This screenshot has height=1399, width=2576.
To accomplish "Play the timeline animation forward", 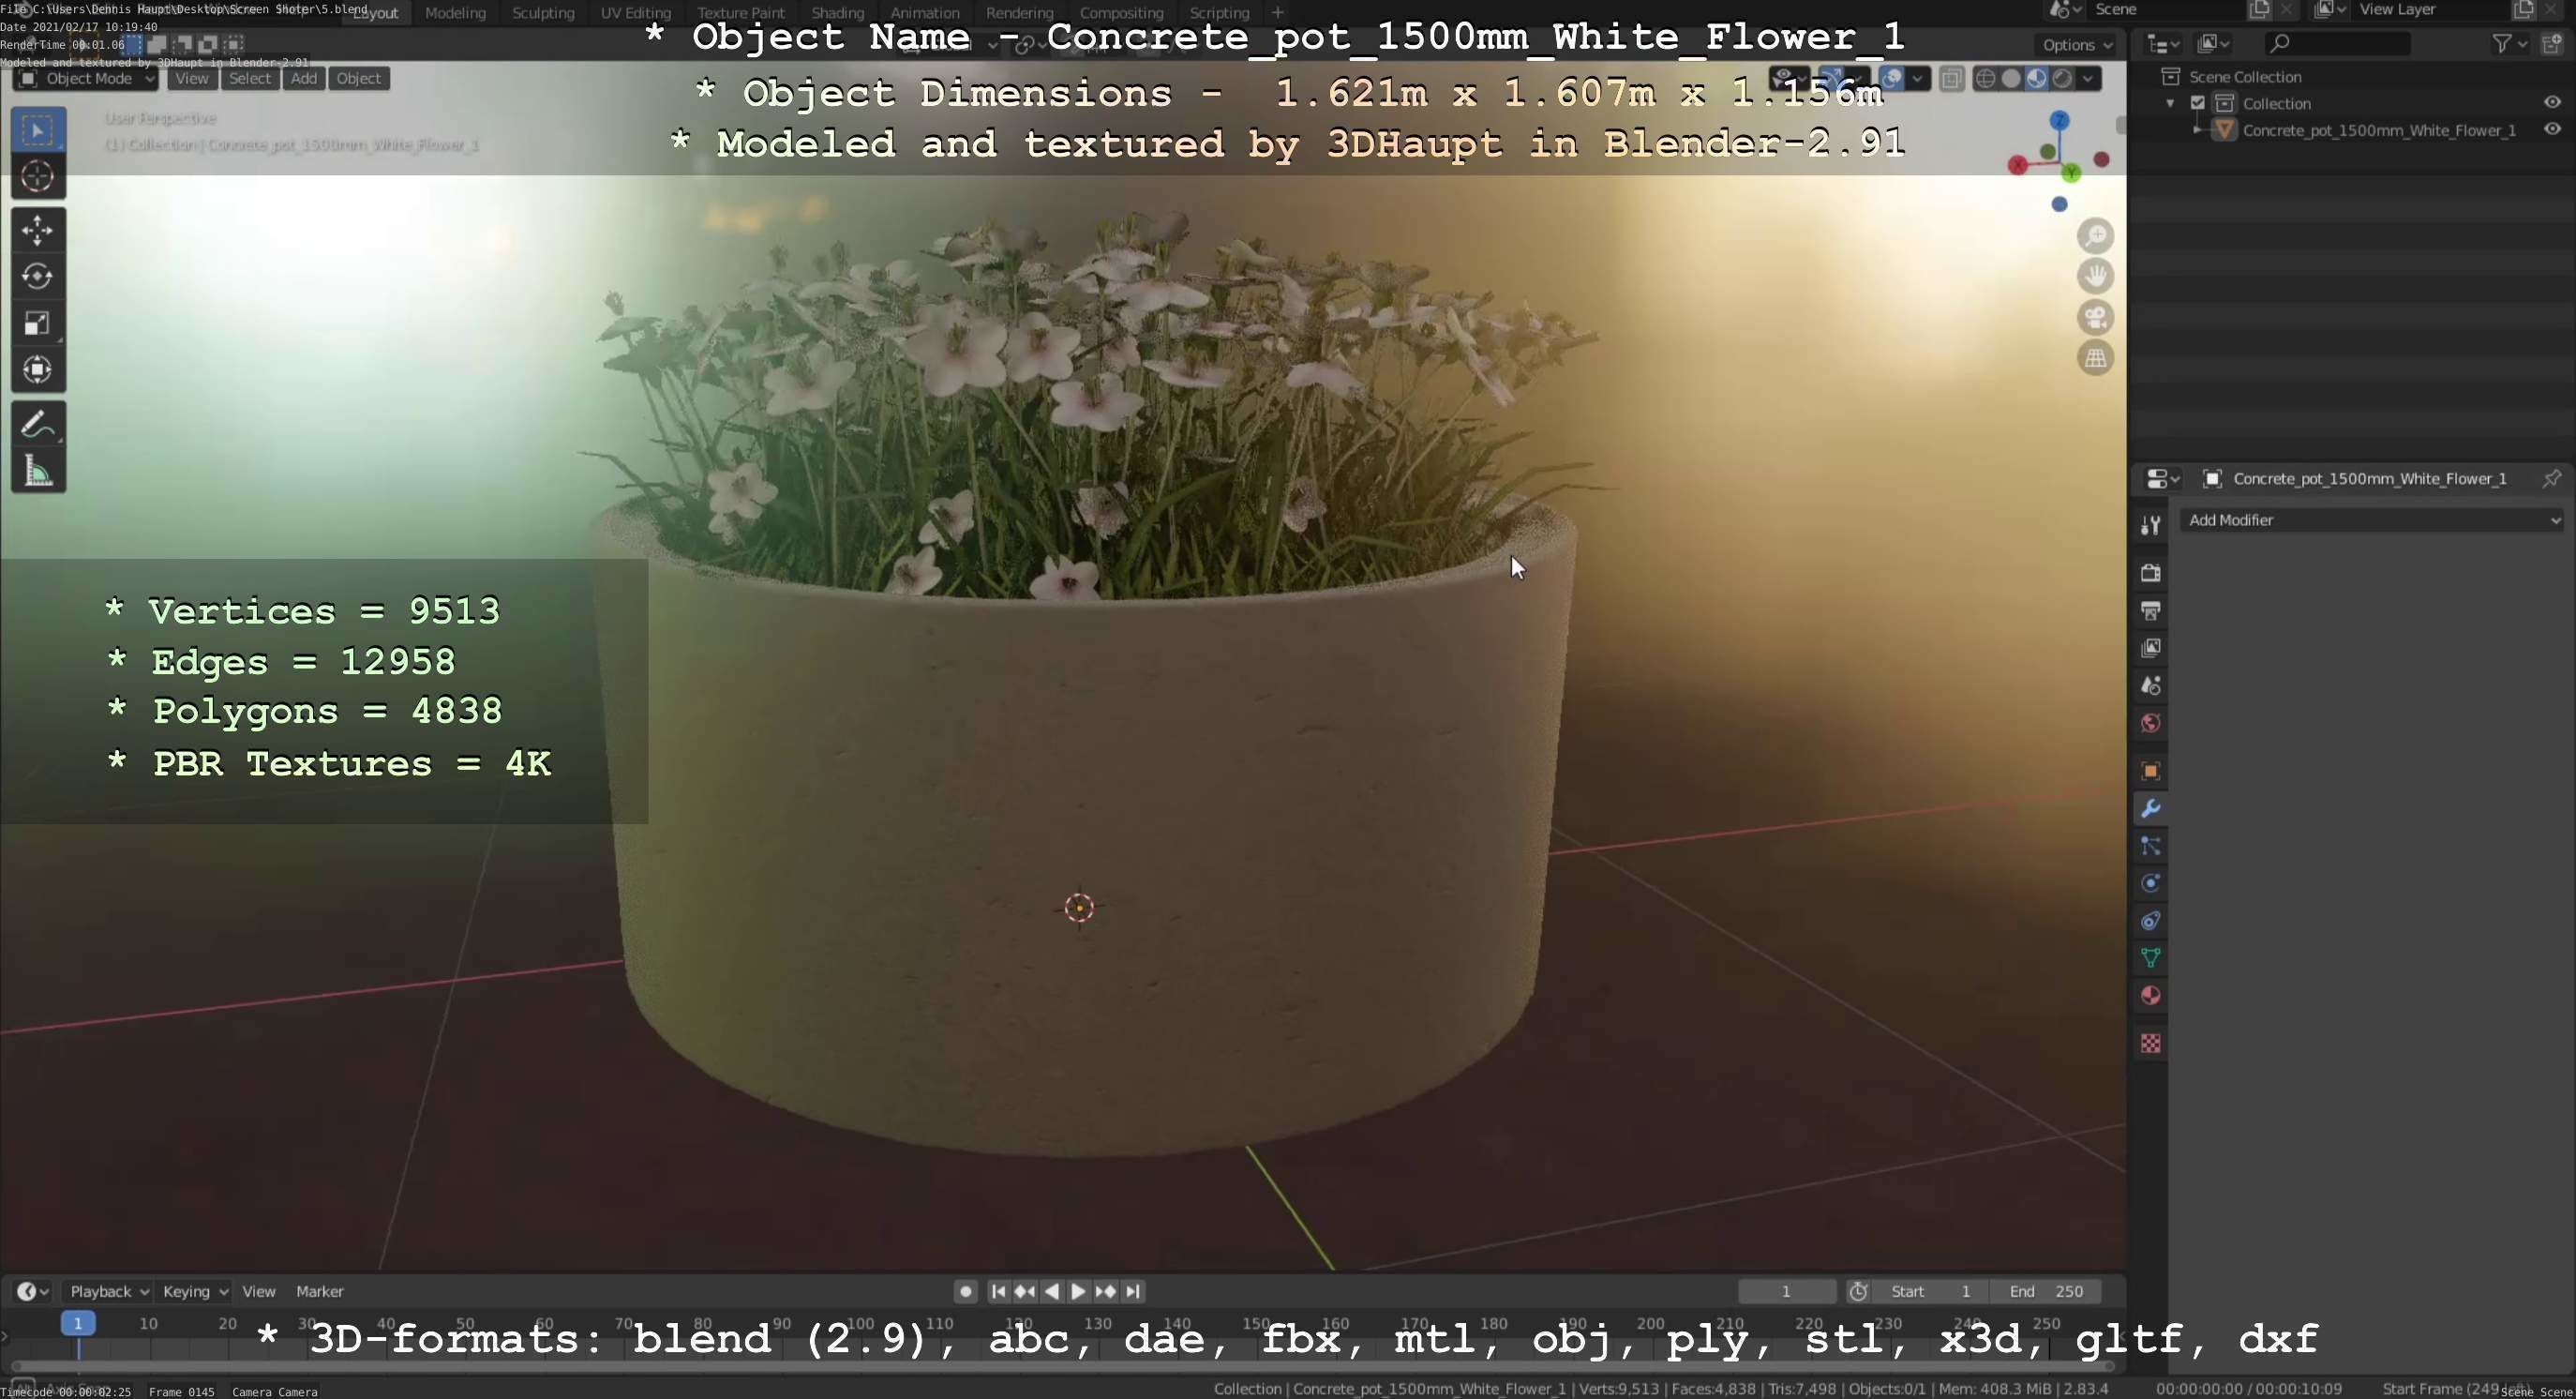I will tap(1078, 1291).
